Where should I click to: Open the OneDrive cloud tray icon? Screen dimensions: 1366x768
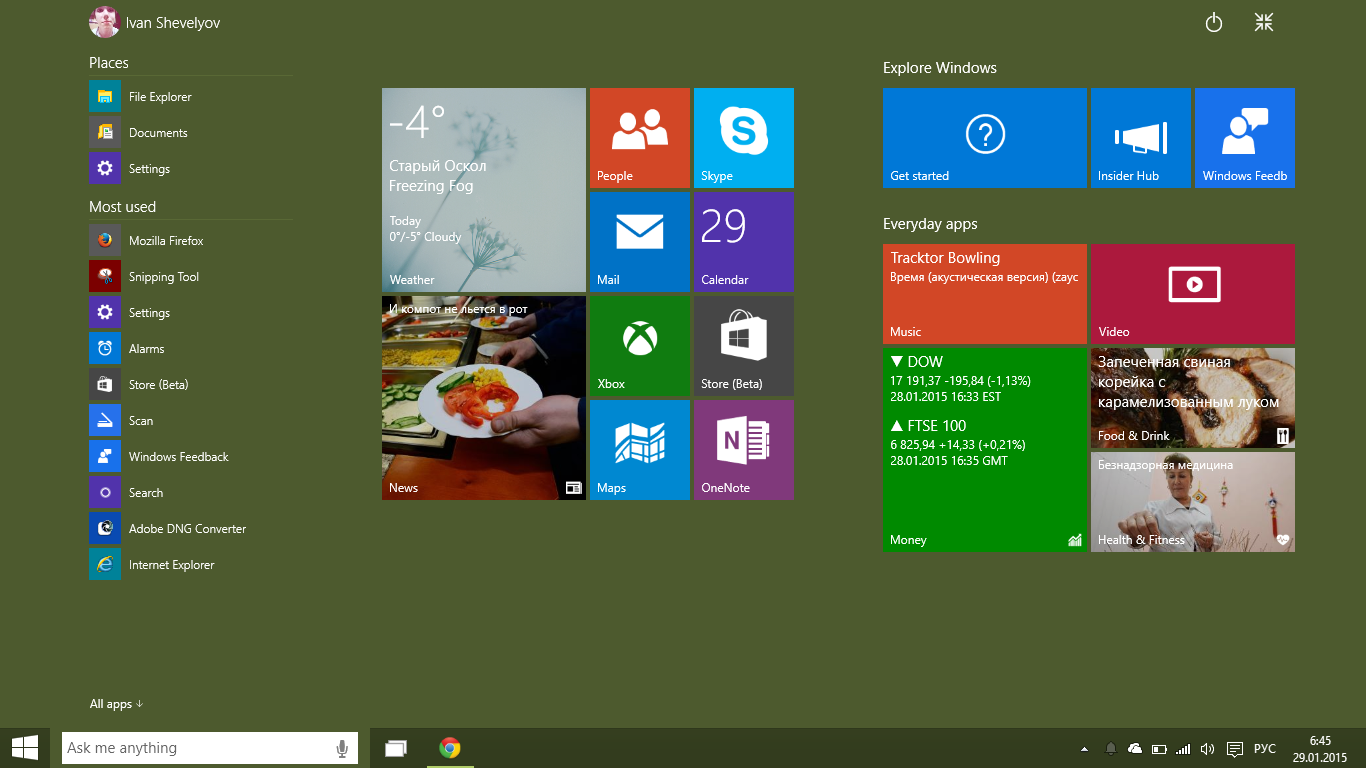(x=1135, y=748)
